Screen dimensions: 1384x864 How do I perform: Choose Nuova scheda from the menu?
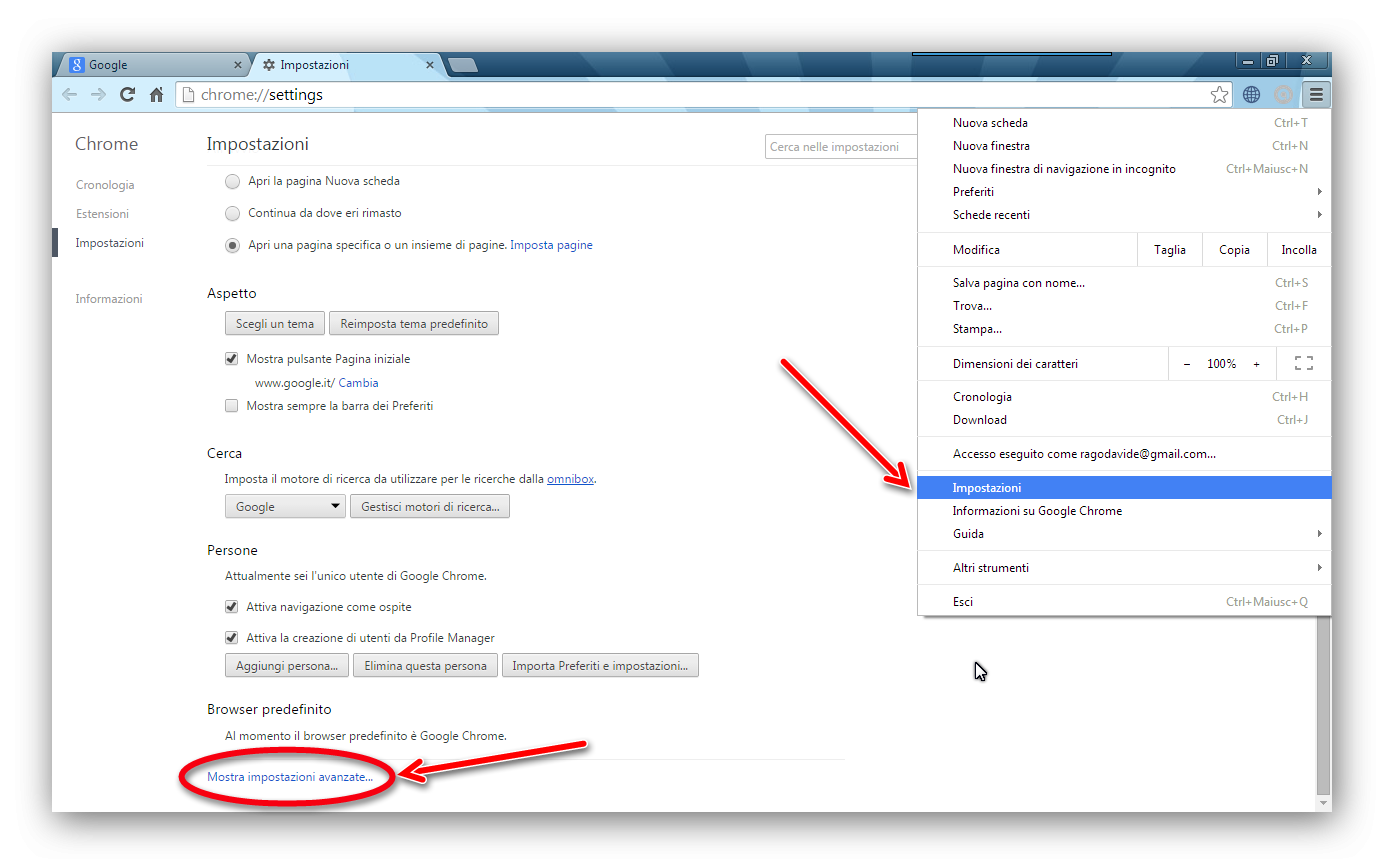[x=1124, y=123]
